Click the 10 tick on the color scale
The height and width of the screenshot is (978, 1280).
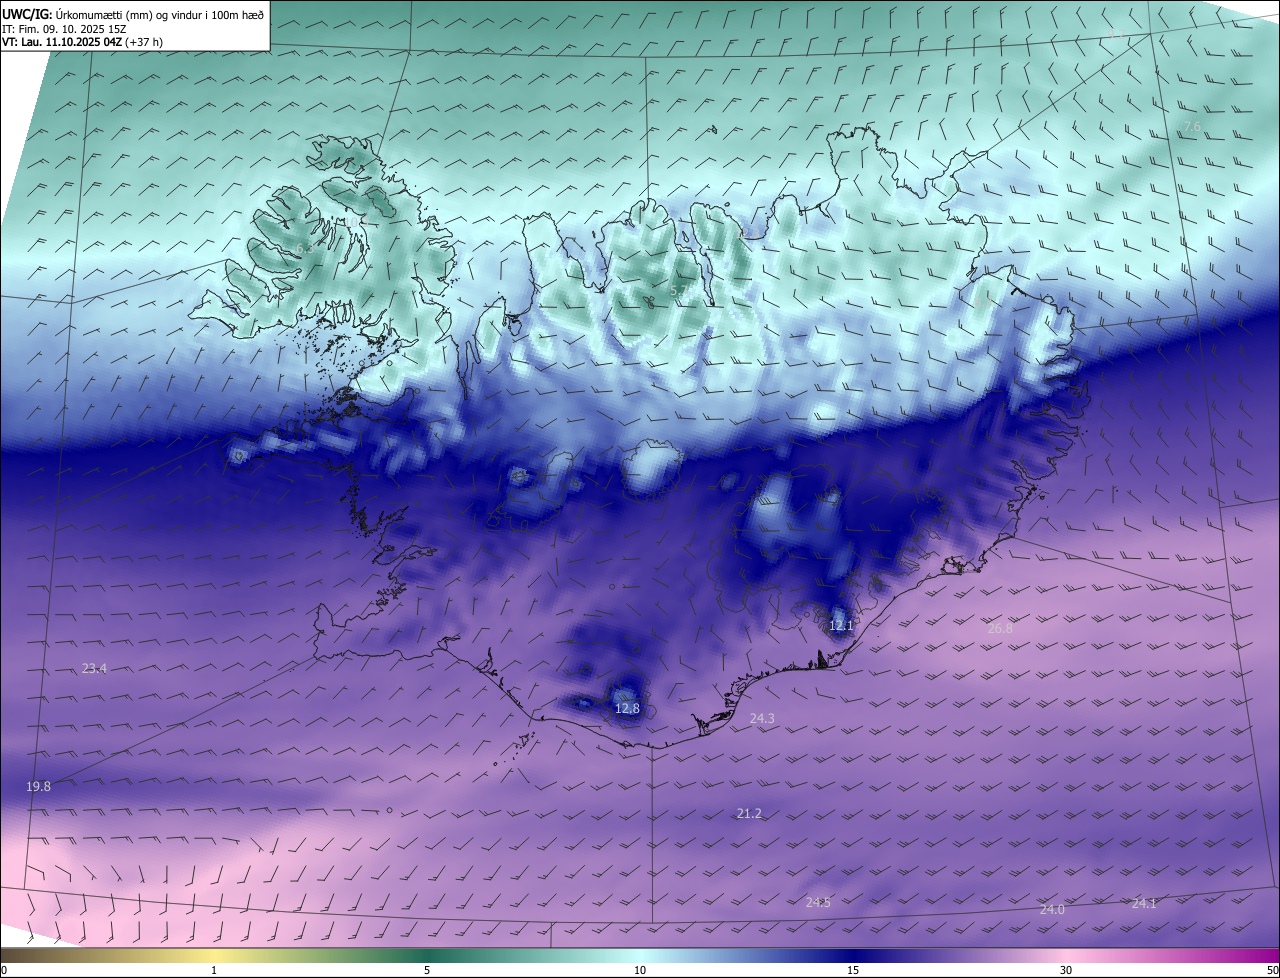[x=640, y=970]
